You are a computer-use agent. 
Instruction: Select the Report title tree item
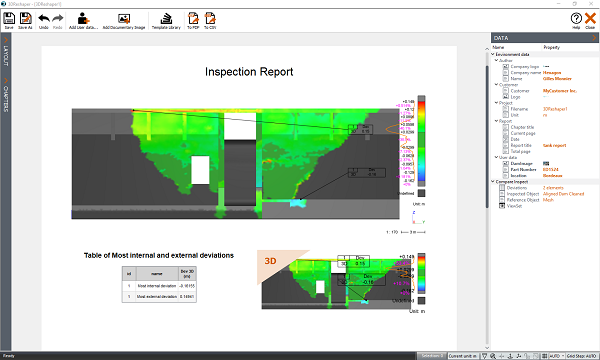click(521, 145)
